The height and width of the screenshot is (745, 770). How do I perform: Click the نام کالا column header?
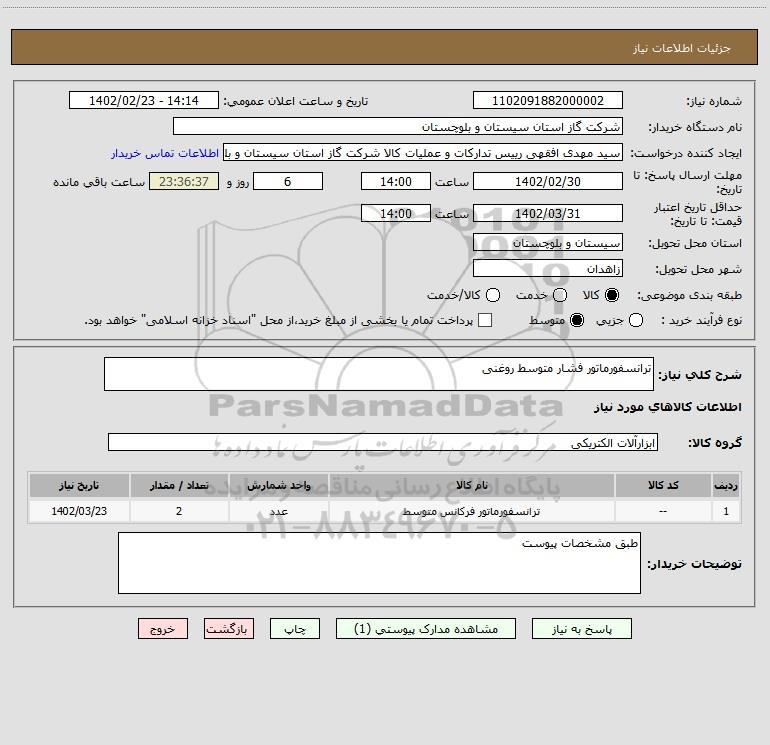pyautogui.click(x=472, y=485)
